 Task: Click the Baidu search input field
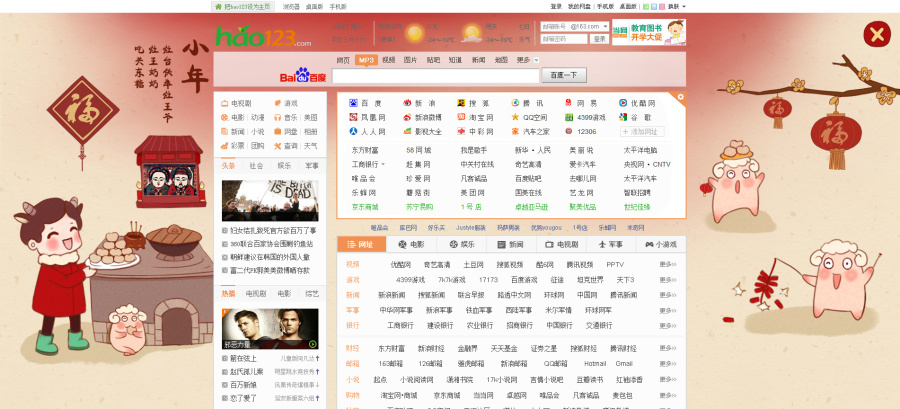436,76
